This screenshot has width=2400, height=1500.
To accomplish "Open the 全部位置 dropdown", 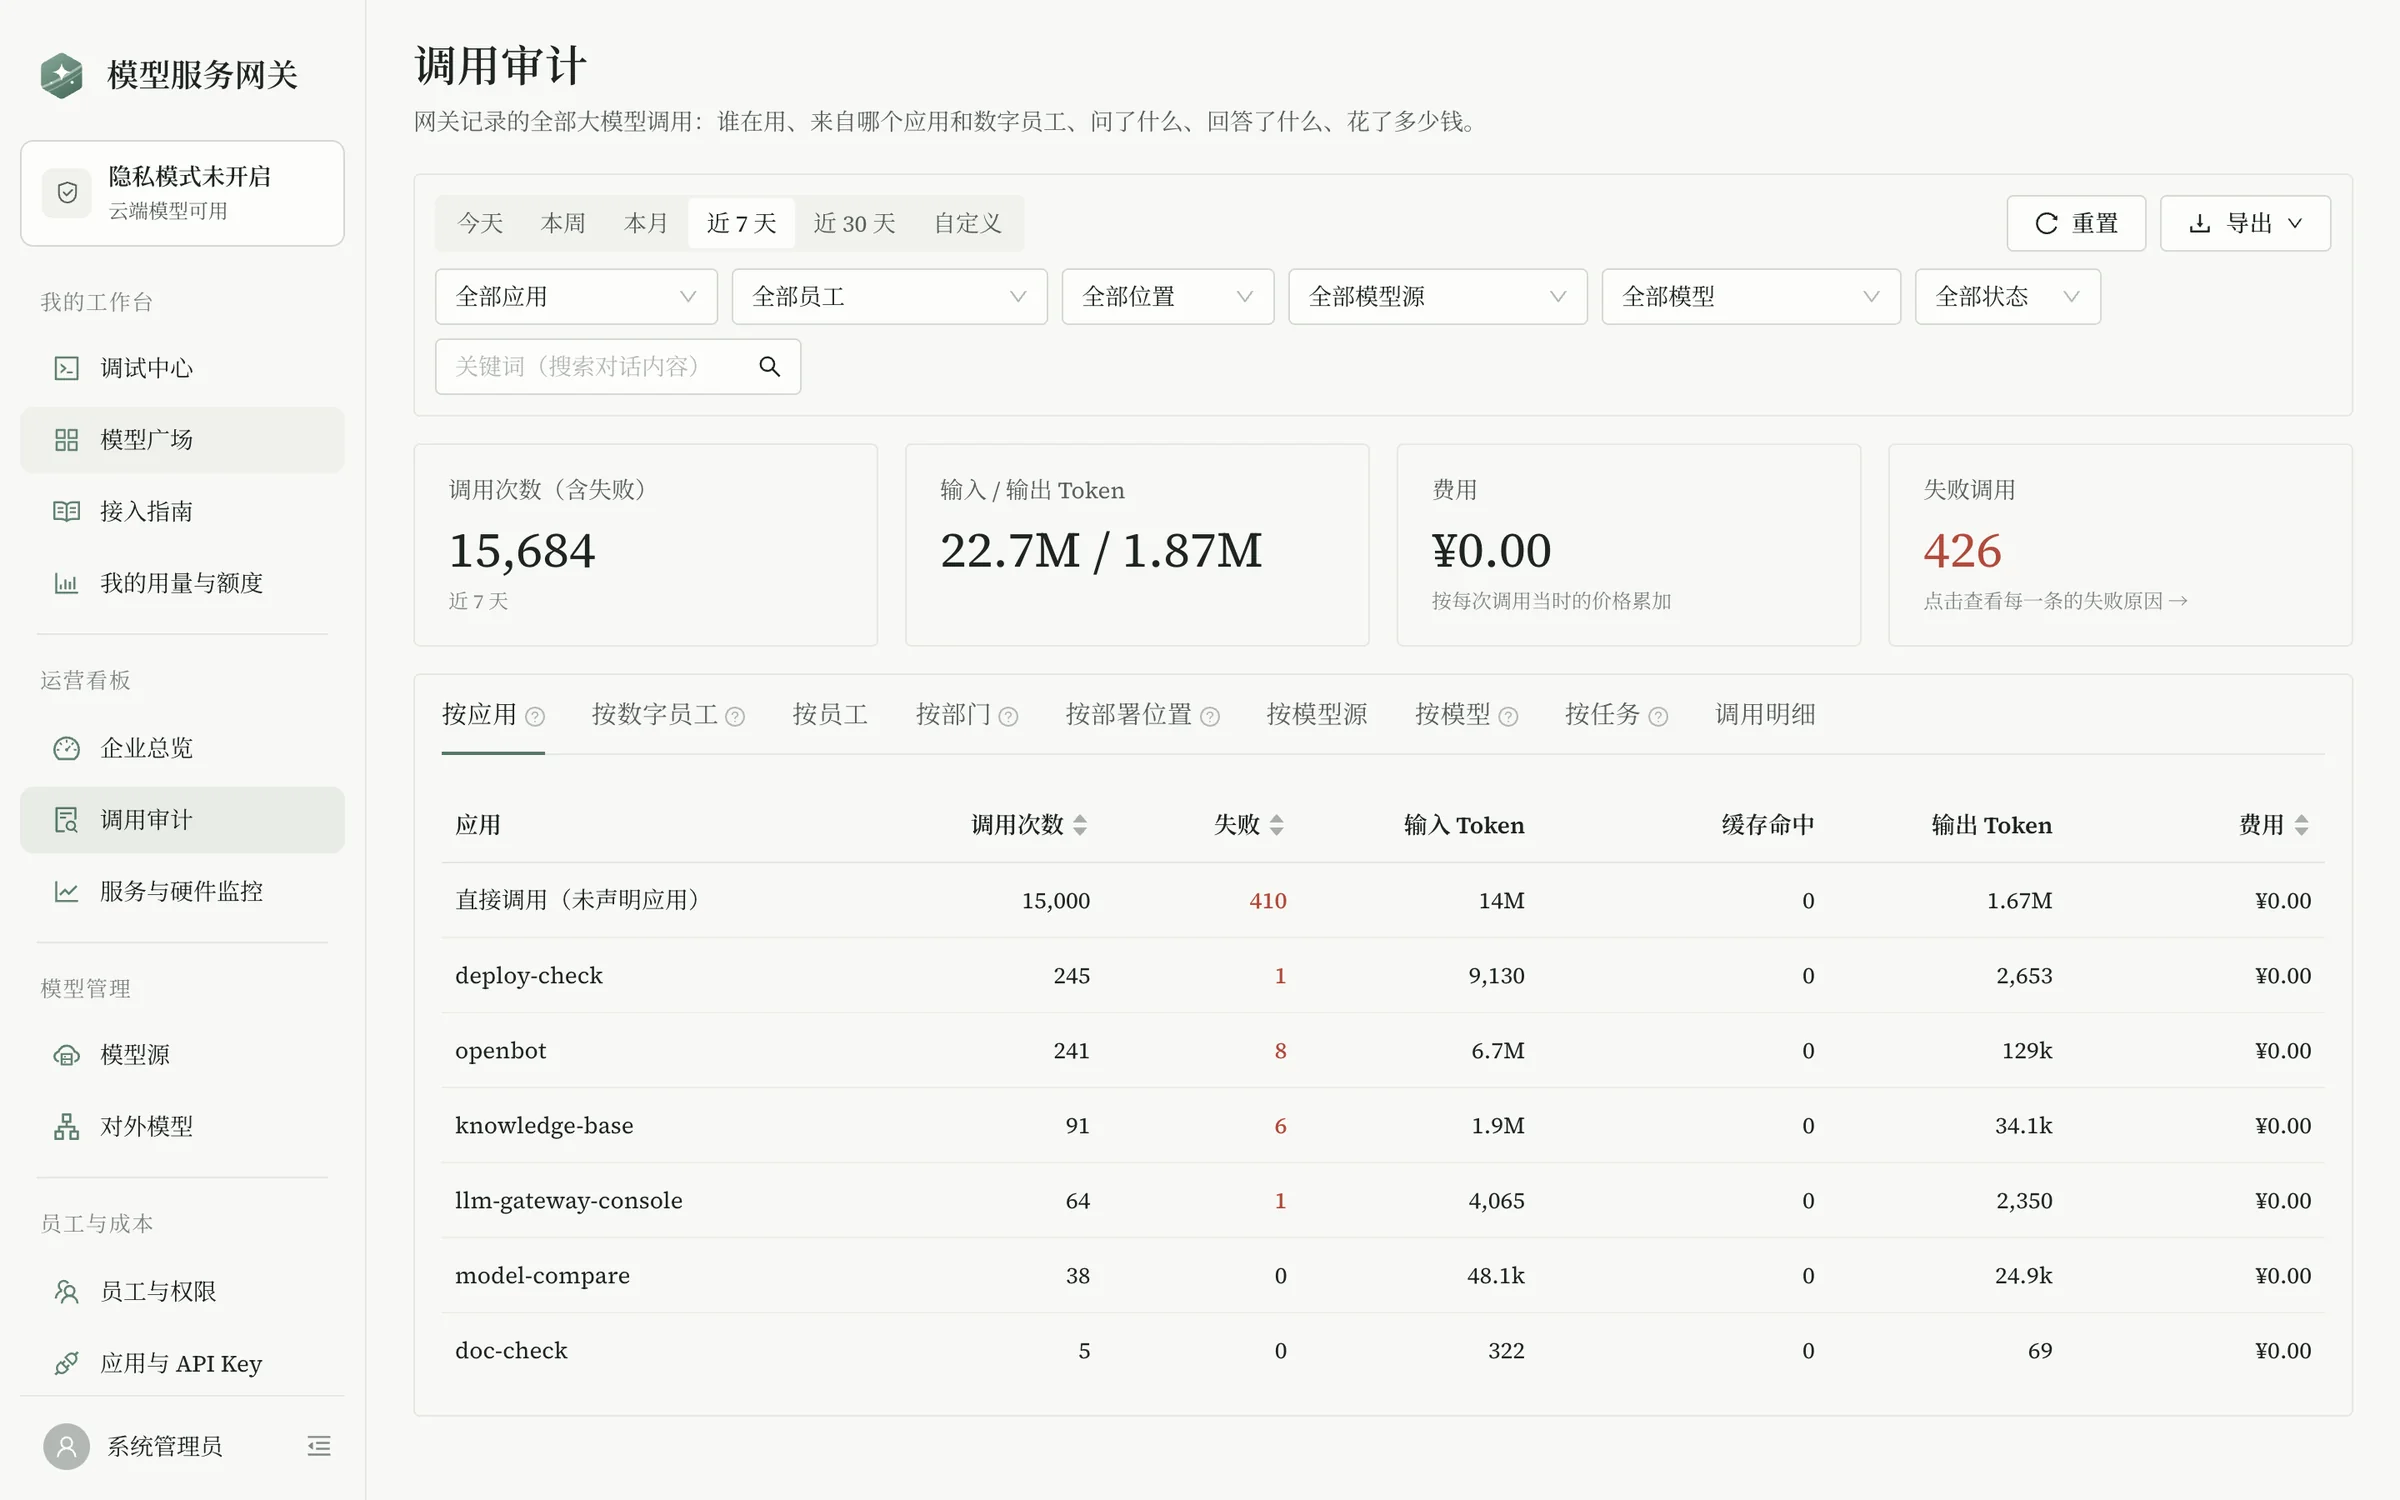I will [x=1168, y=297].
